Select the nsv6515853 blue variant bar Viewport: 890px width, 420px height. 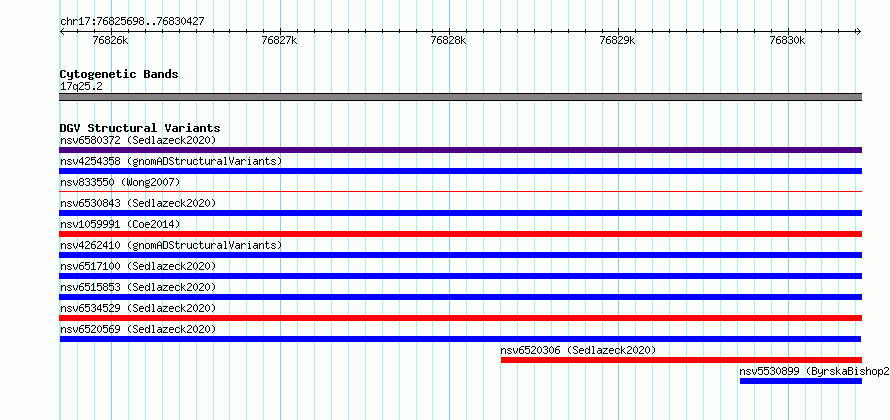460,297
